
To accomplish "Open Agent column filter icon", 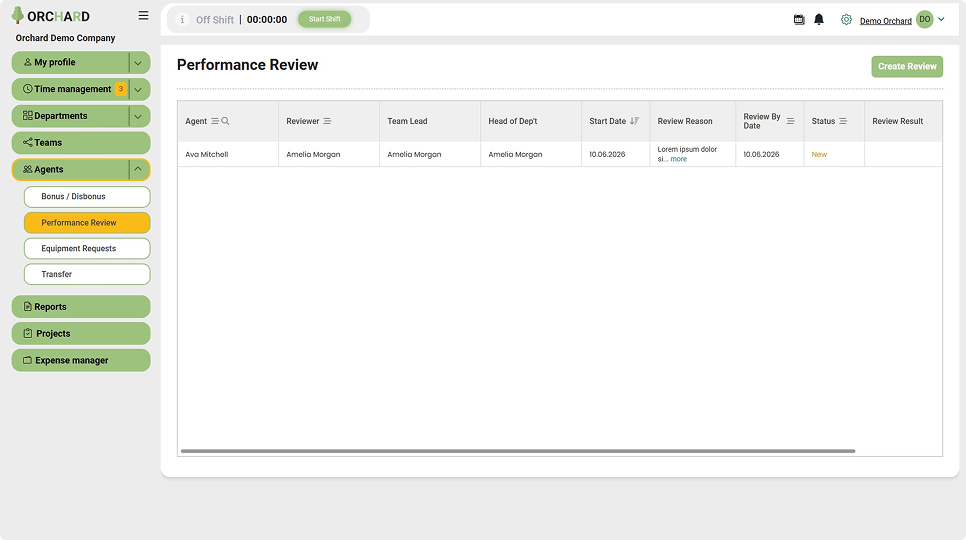I will [x=214, y=121].
